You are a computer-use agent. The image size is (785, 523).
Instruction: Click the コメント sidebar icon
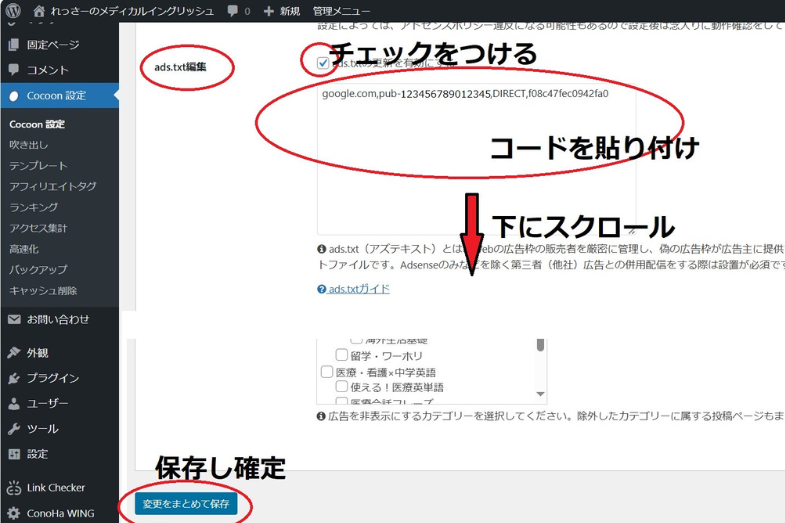click(14, 70)
